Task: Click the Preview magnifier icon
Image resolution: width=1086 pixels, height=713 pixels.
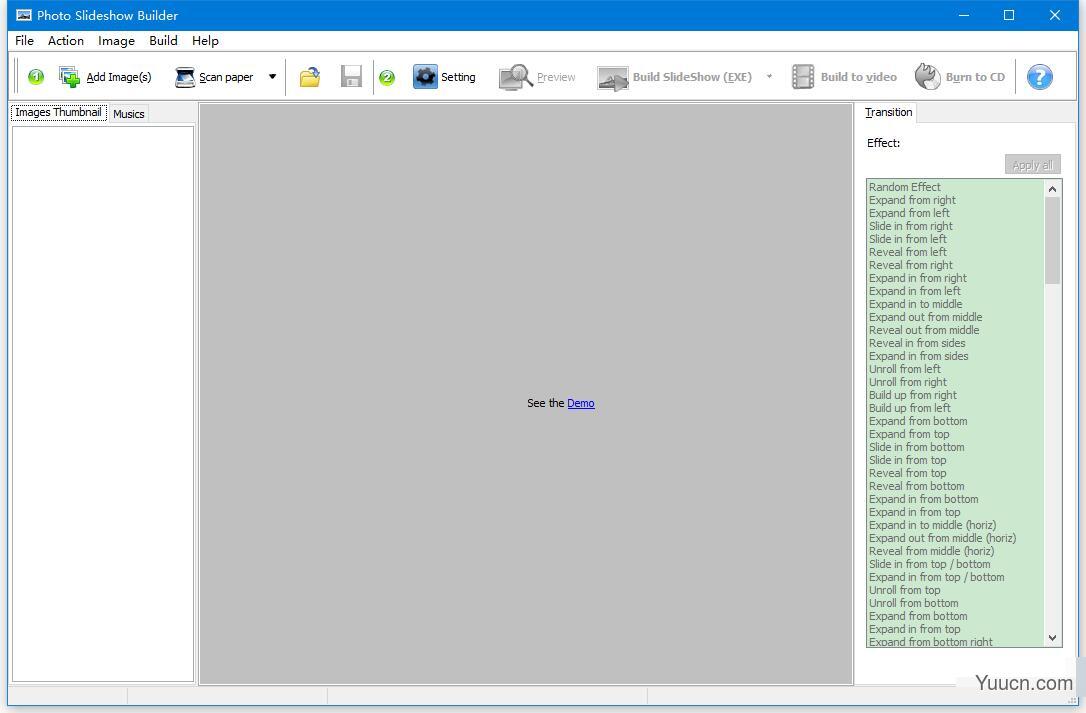Action: [515, 77]
